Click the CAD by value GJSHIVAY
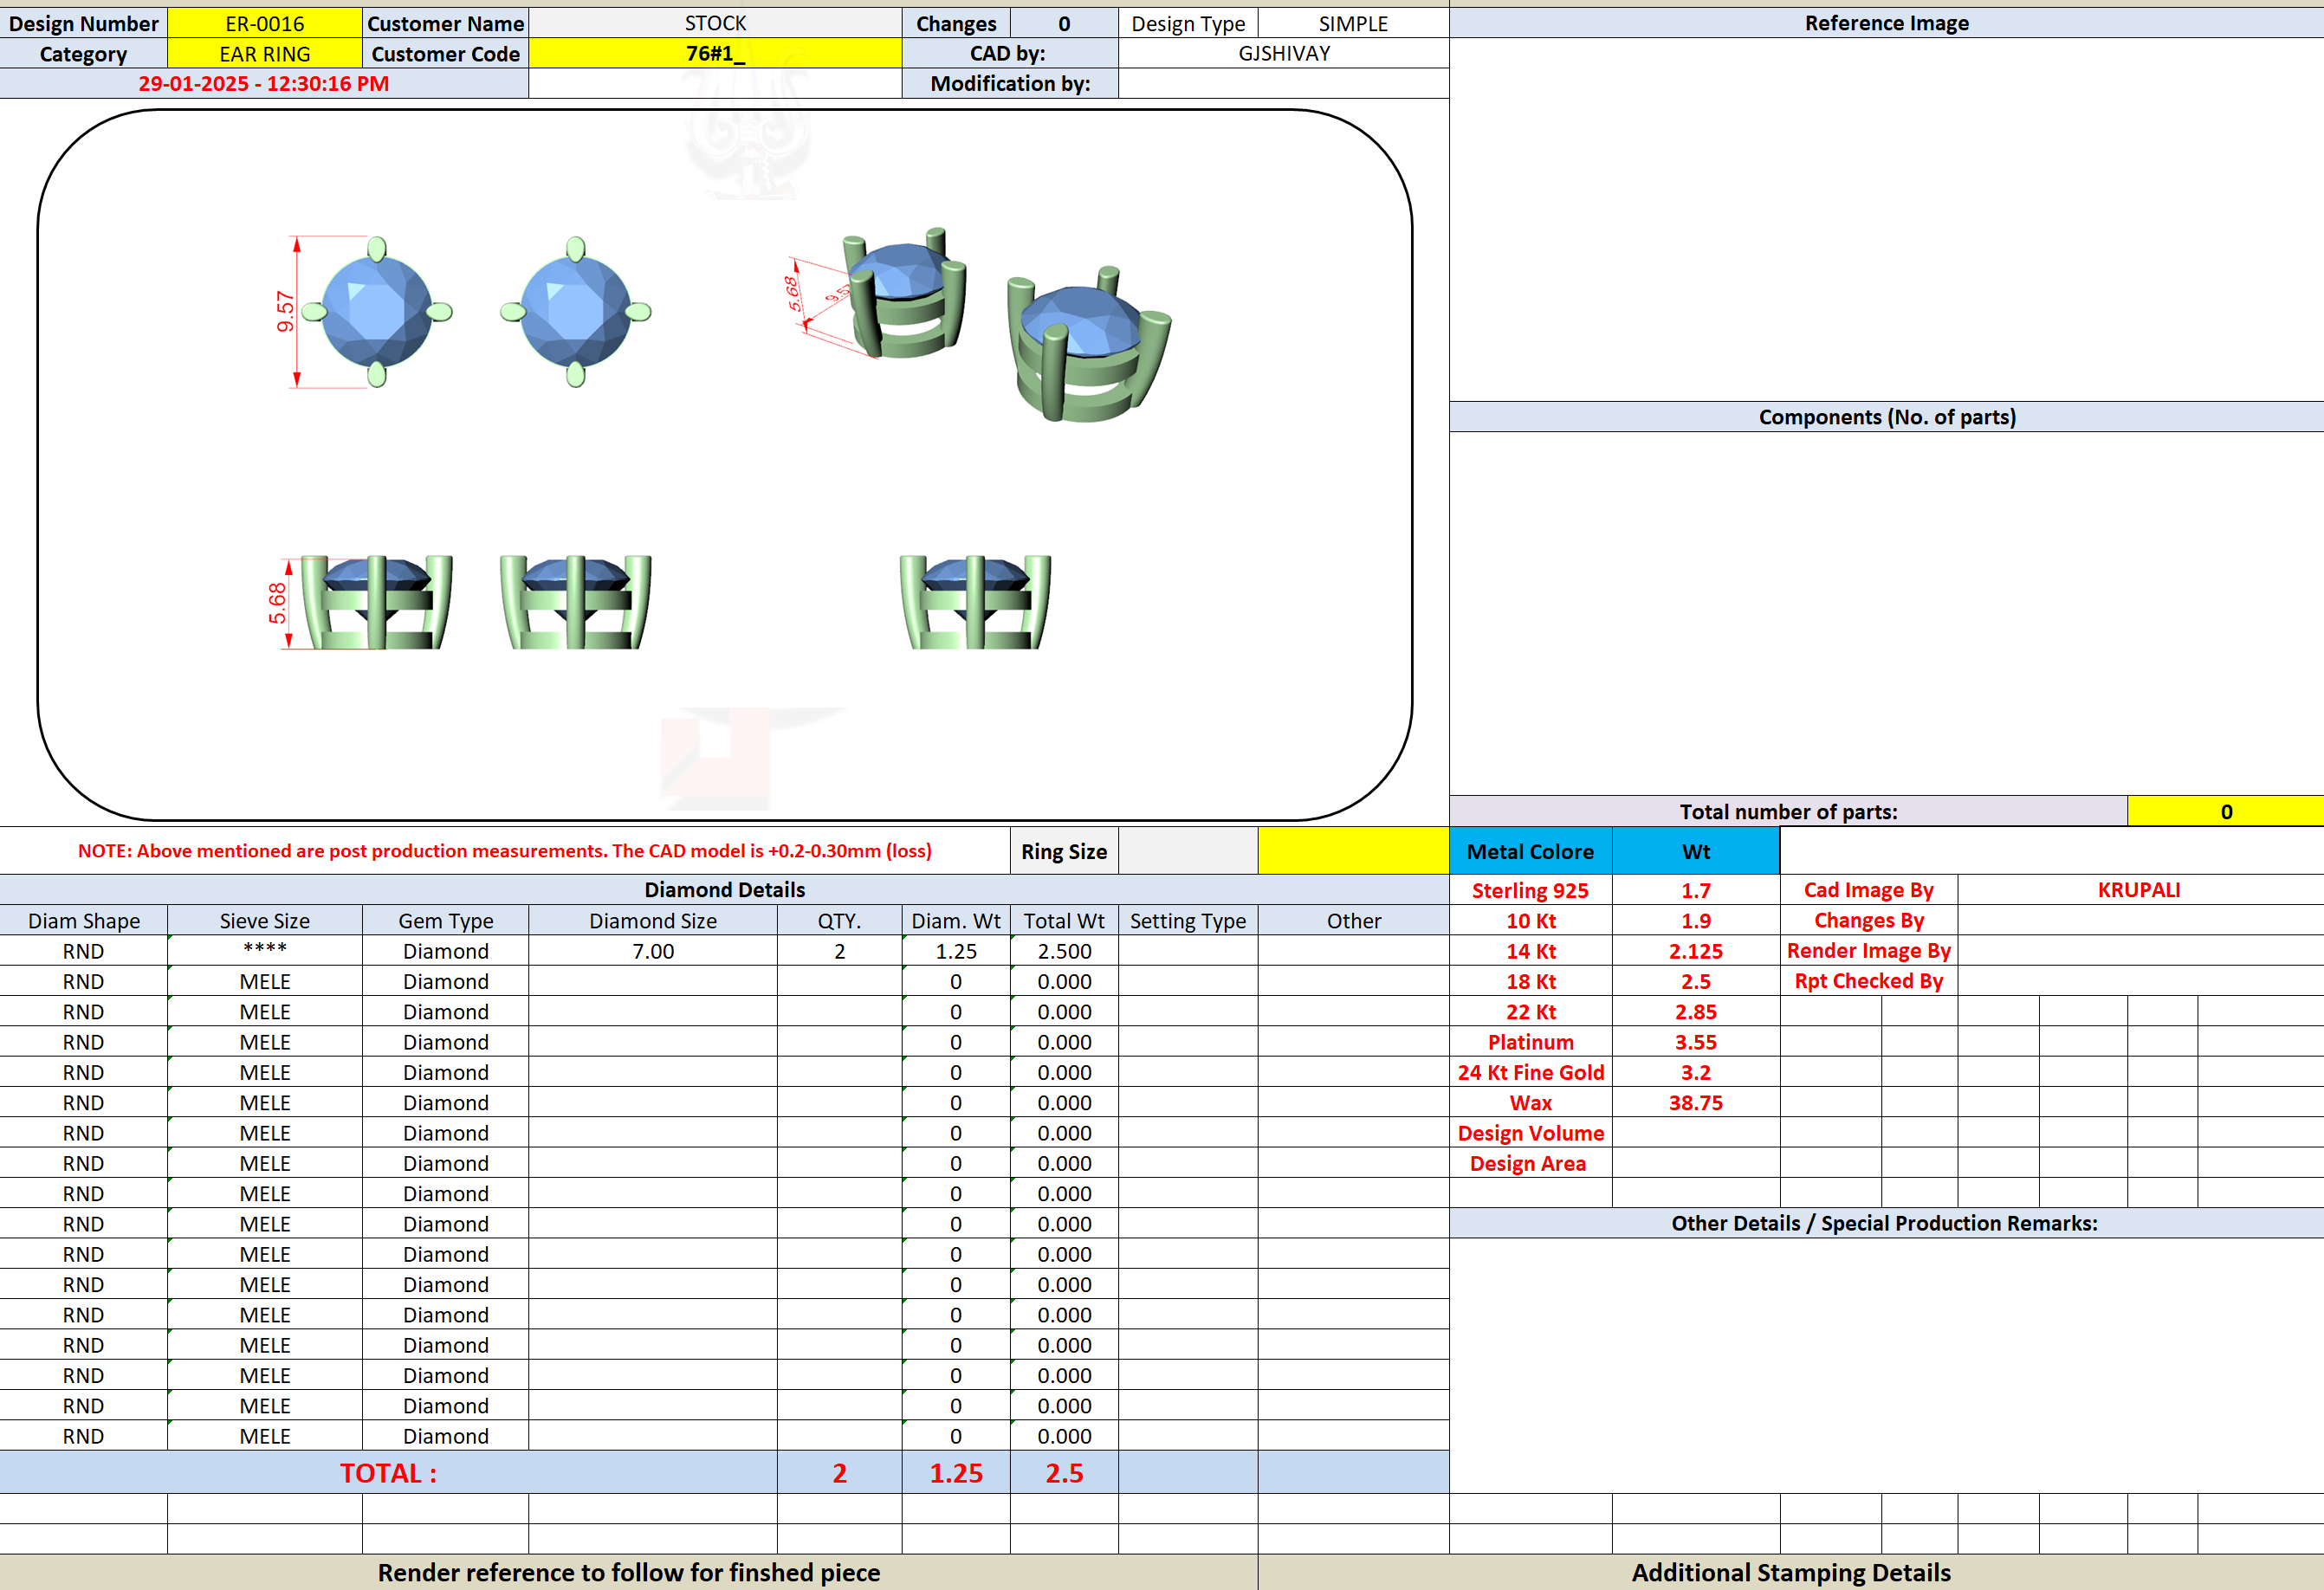 click(1284, 53)
